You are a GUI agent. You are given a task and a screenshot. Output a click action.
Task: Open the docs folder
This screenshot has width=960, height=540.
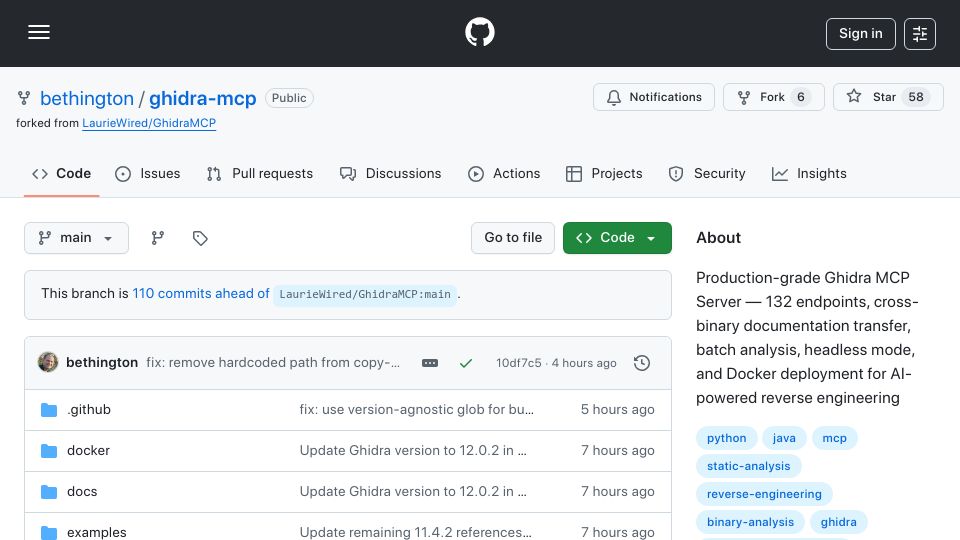(x=82, y=492)
